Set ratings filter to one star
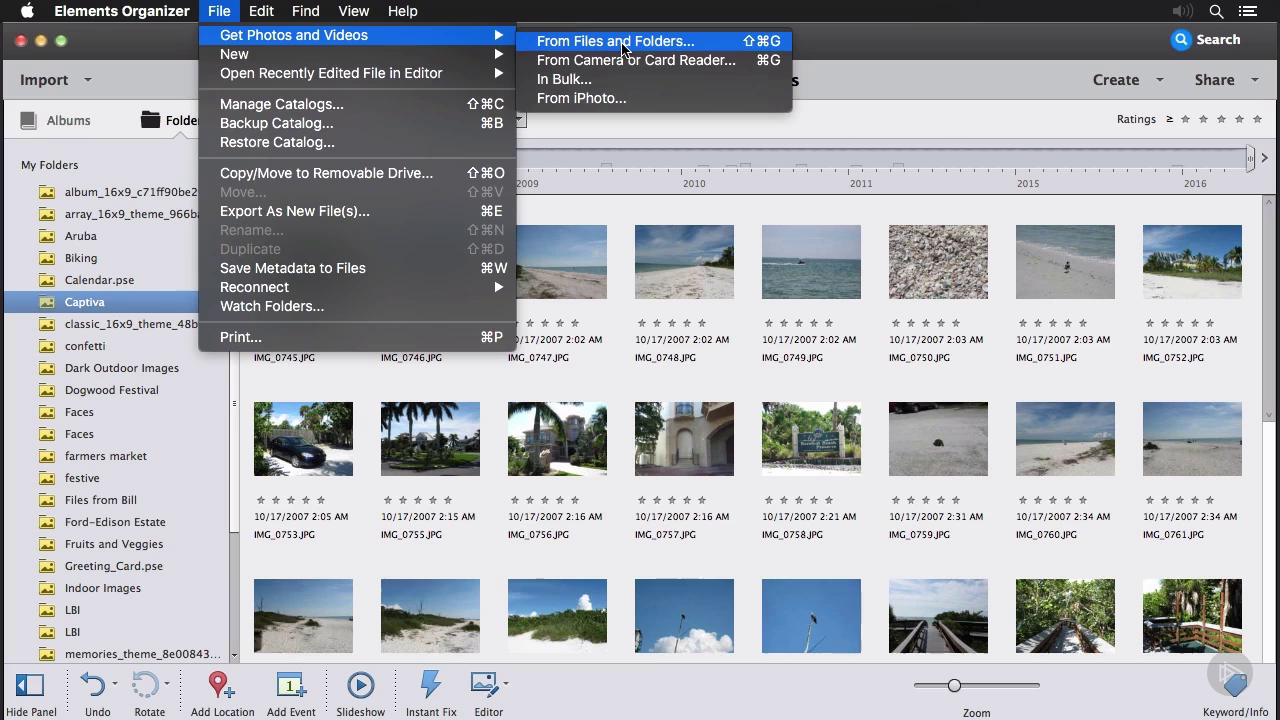The width and height of the screenshot is (1280, 720). click(x=1185, y=119)
